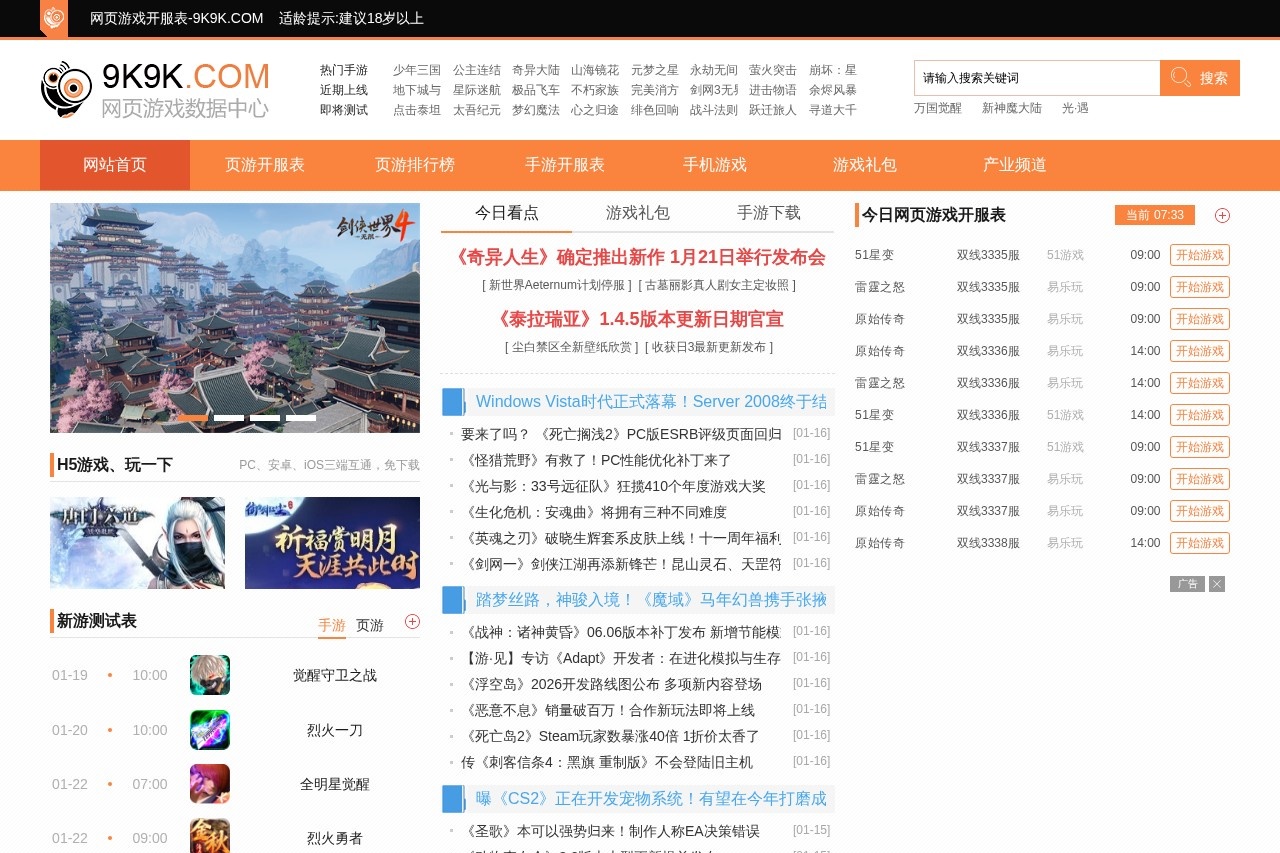This screenshot has width=1280, height=853.
Task: Click the 9K9K.COM site logo
Action: [x=155, y=90]
